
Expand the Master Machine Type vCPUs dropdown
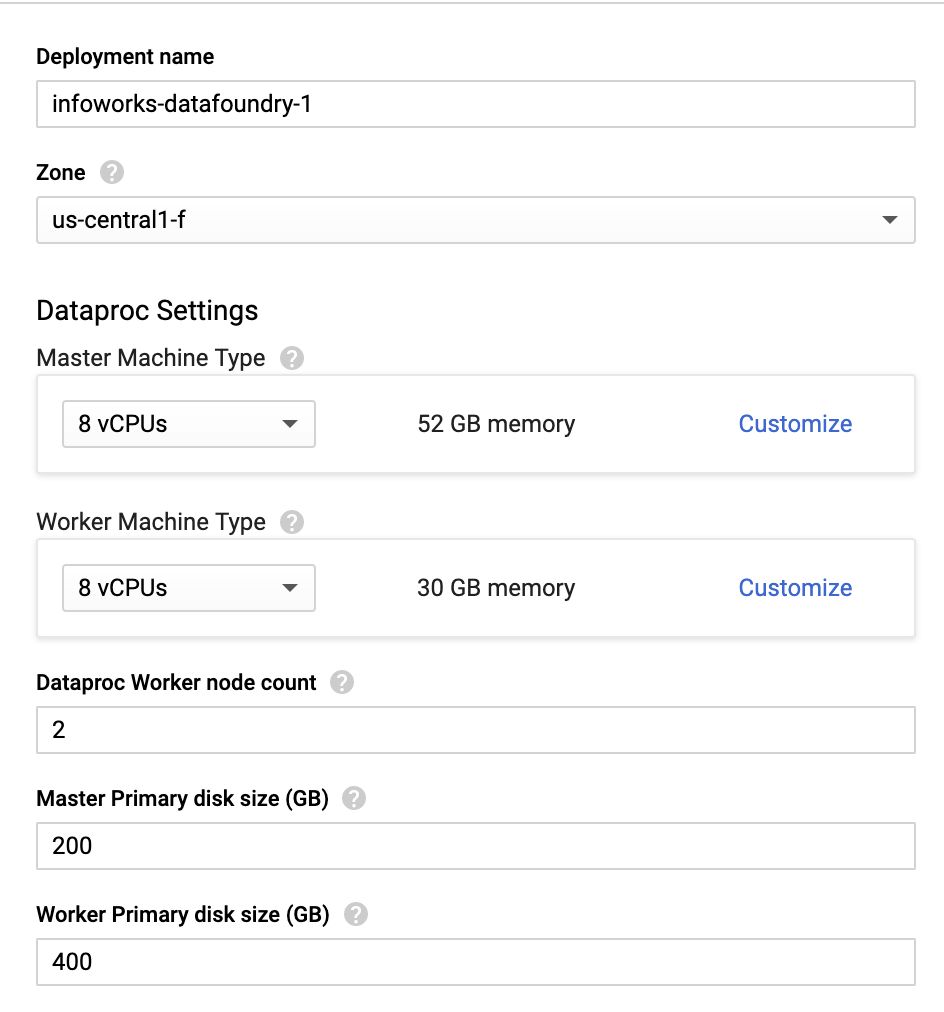click(x=188, y=424)
